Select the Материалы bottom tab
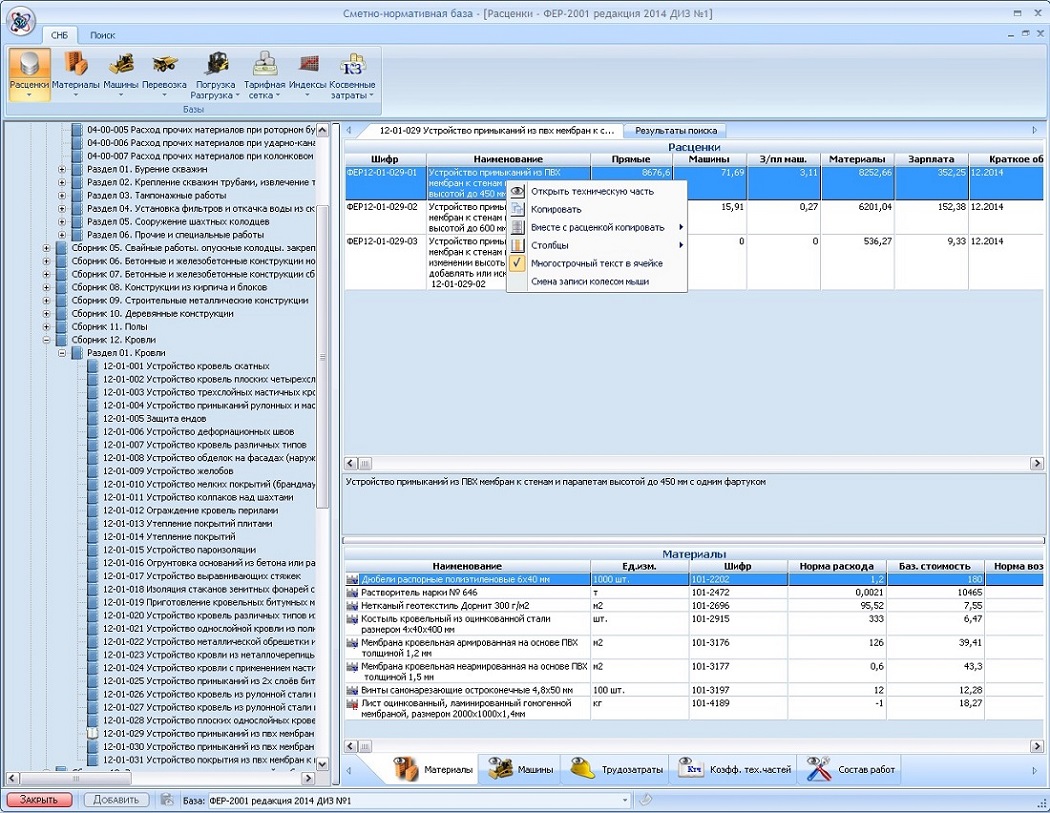Viewport: 1050px width, 813px height. point(433,769)
